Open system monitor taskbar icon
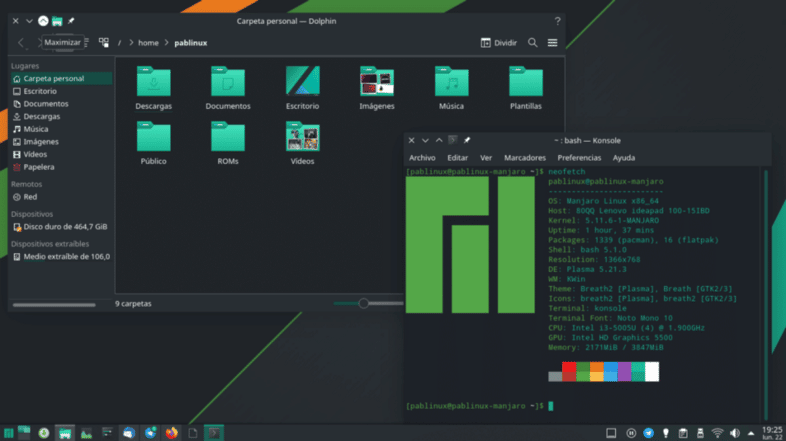The height and width of the screenshot is (441, 786). tap(86, 433)
